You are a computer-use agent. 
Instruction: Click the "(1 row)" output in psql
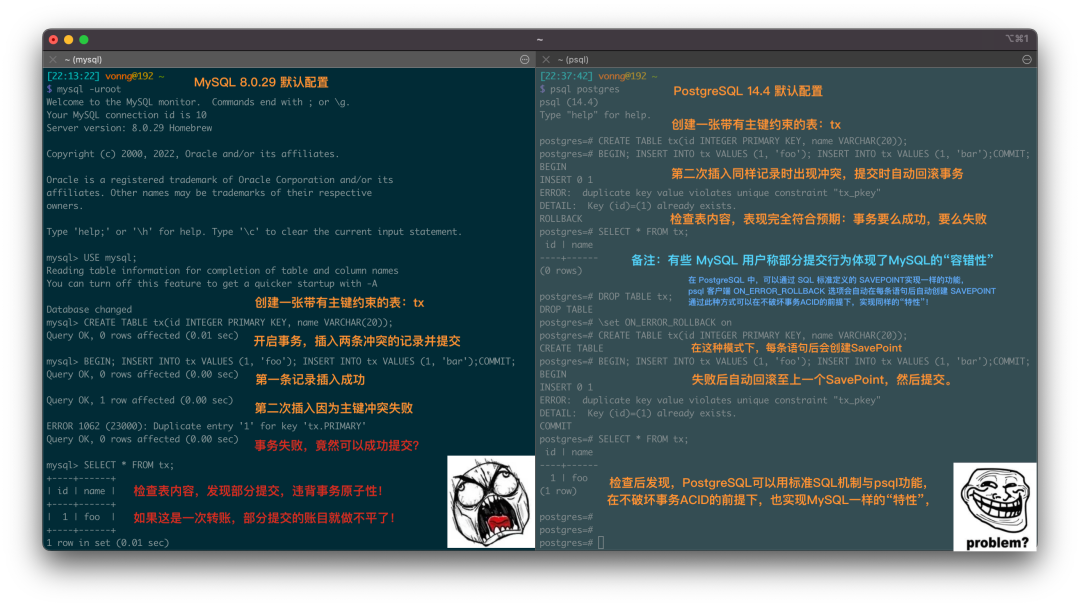(558, 491)
